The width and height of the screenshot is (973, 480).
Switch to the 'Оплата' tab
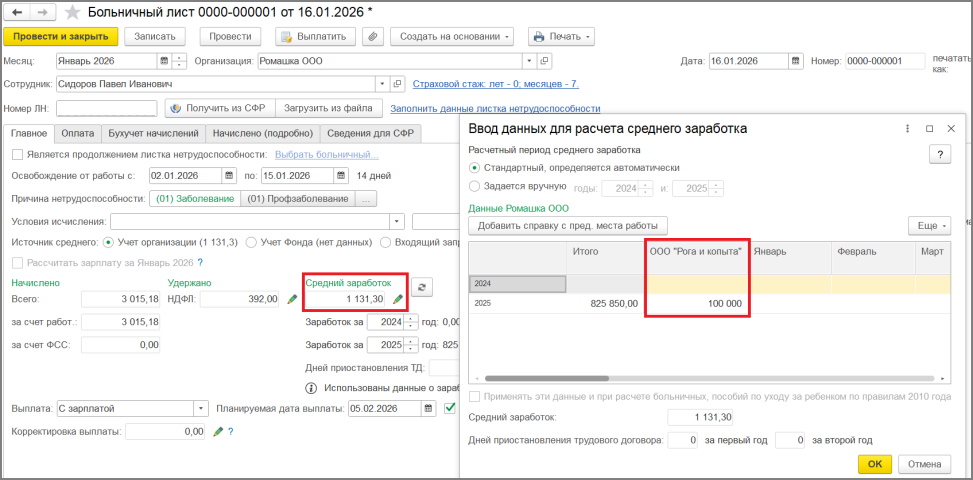(x=77, y=133)
